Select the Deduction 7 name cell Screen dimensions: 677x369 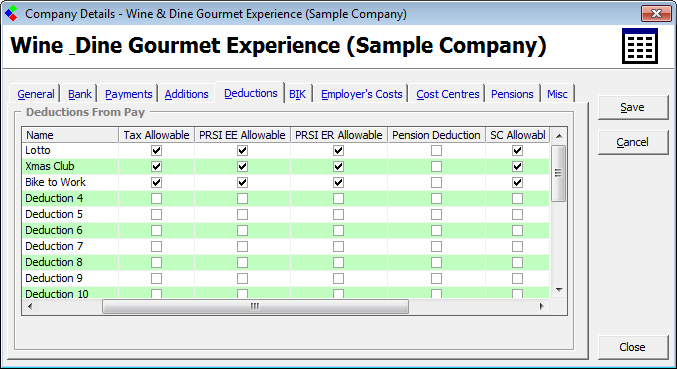tap(70, 246)
